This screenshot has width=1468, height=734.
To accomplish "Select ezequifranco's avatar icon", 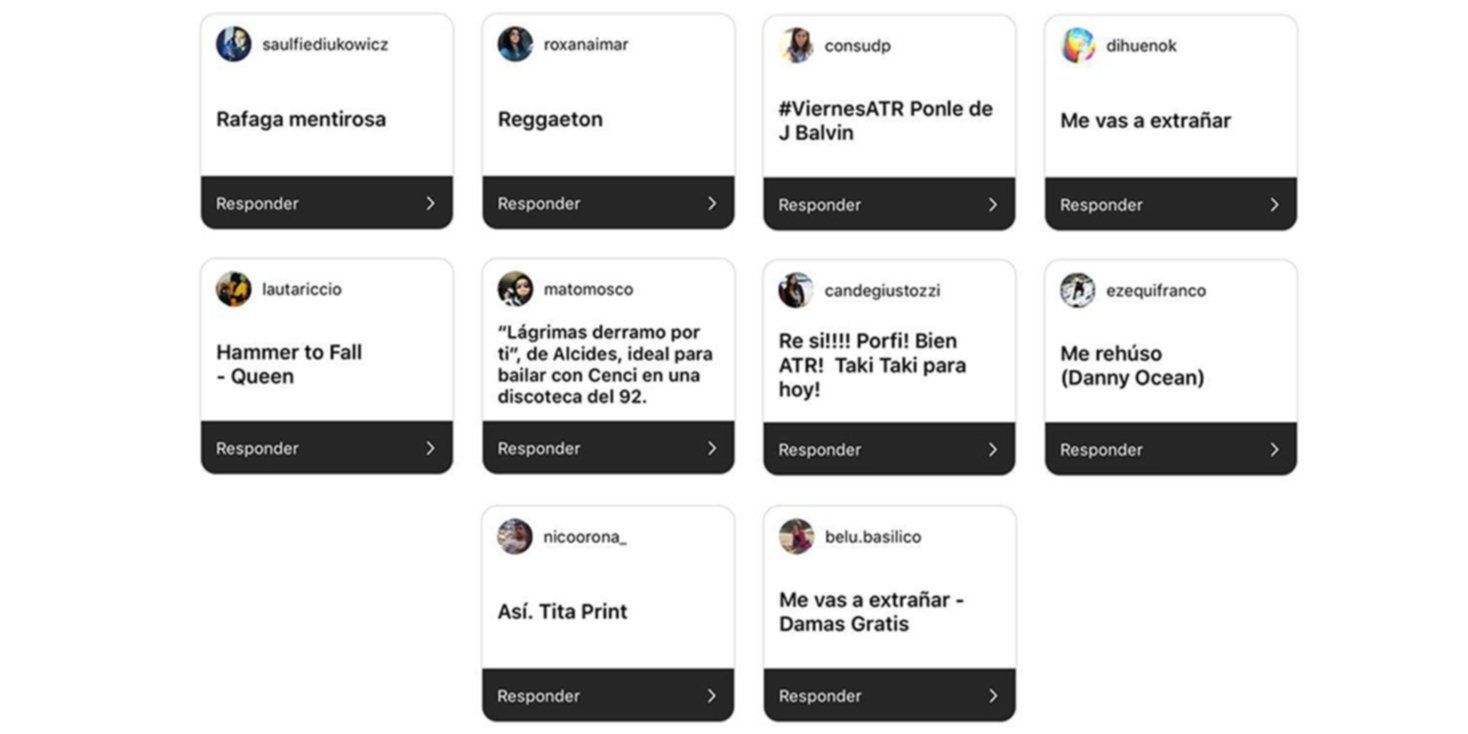I will click(1078, 290).
